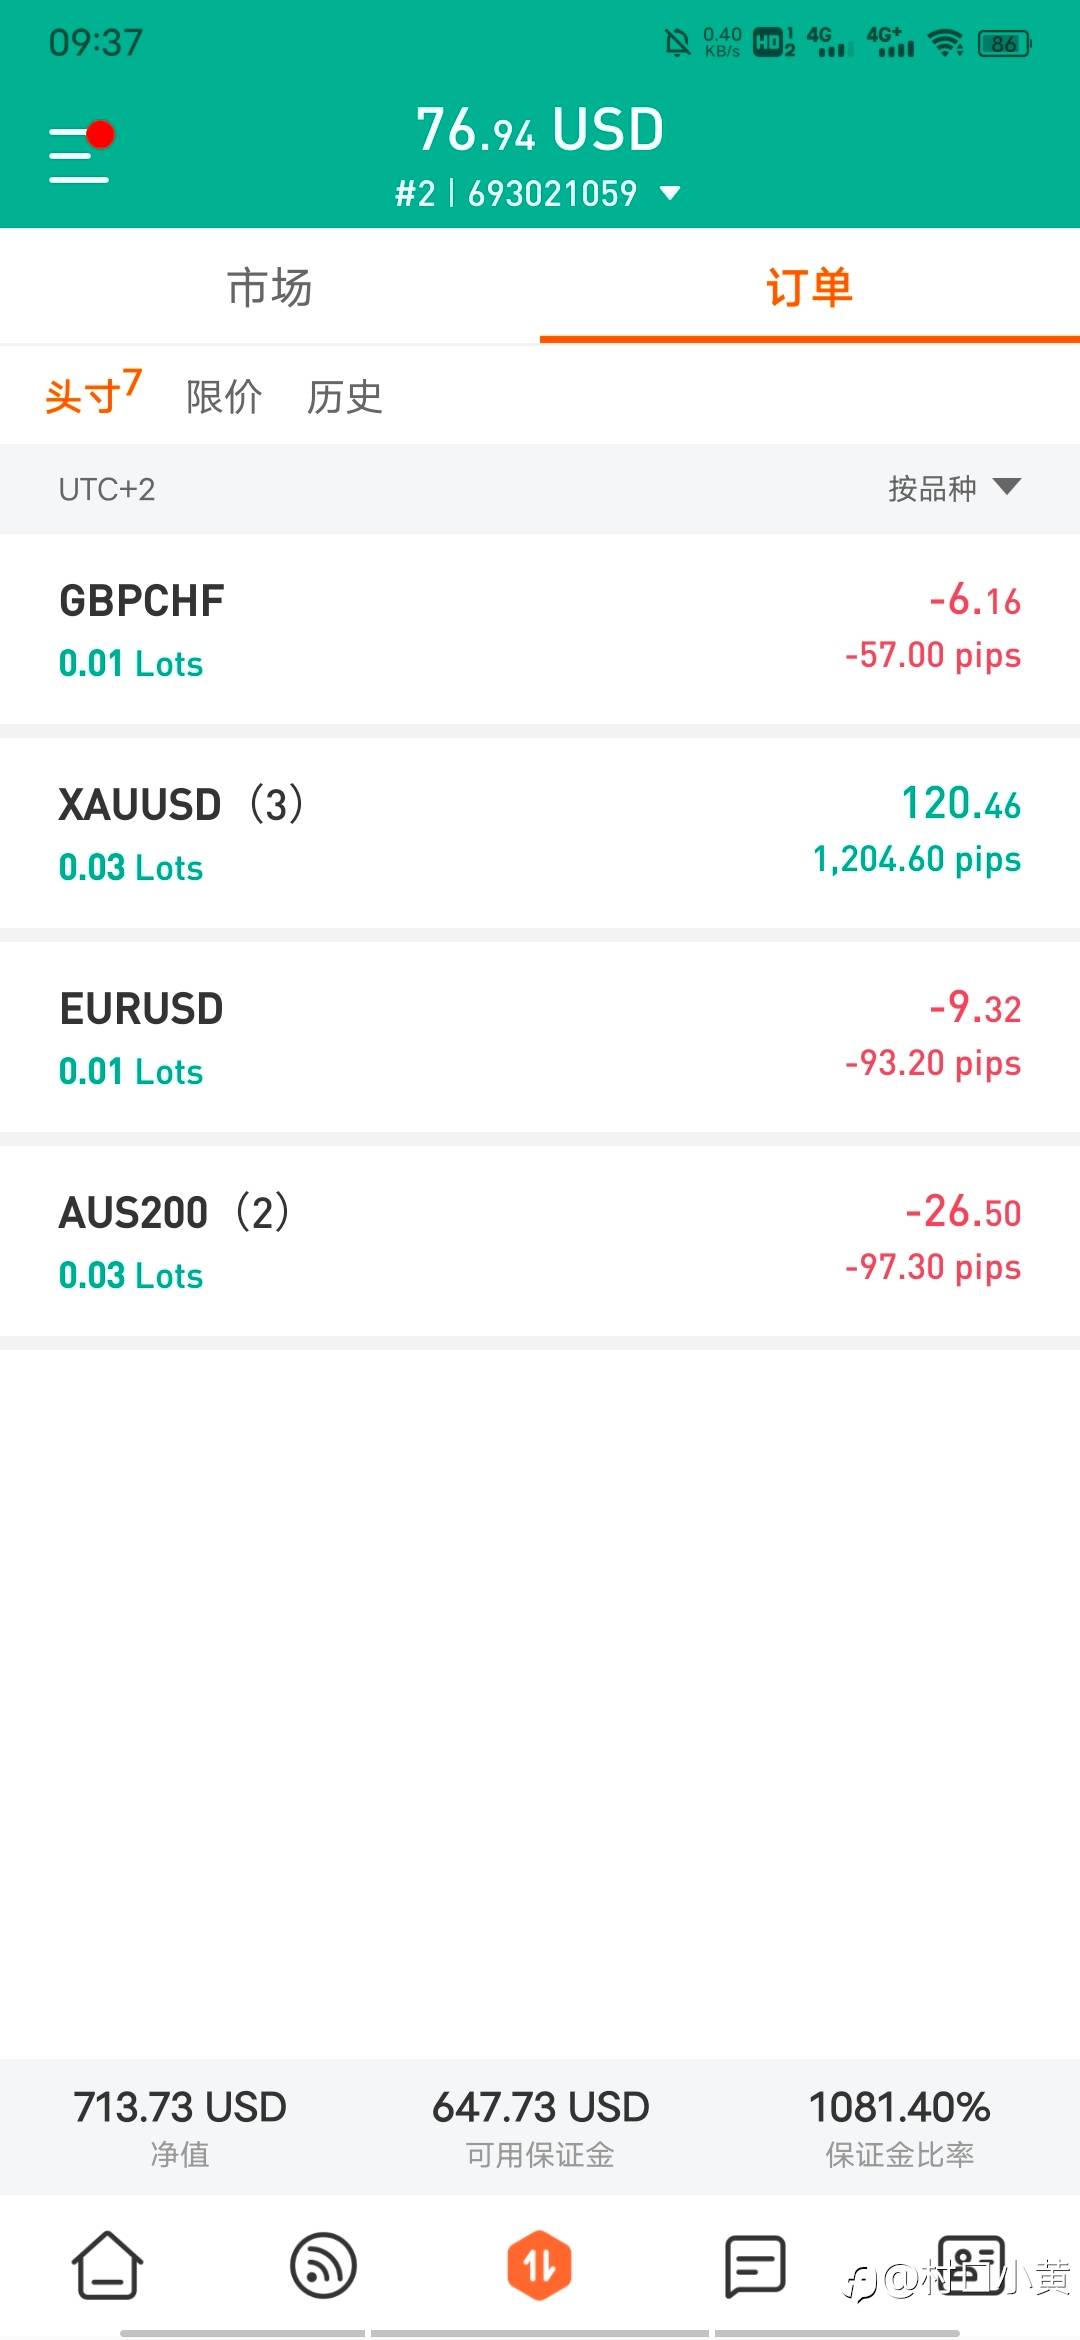Switch to the 市场 tab
This screenshot has height=2340, width=1080.
click(x=270, y=287)
